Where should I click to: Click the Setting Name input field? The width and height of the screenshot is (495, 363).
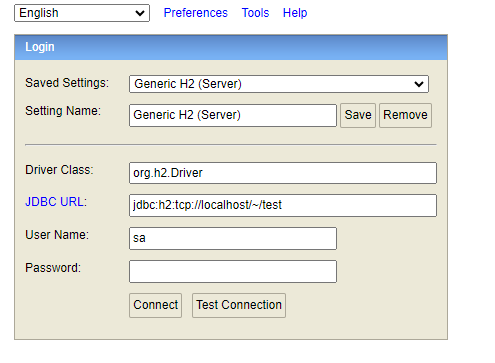[x=233, y=115]
